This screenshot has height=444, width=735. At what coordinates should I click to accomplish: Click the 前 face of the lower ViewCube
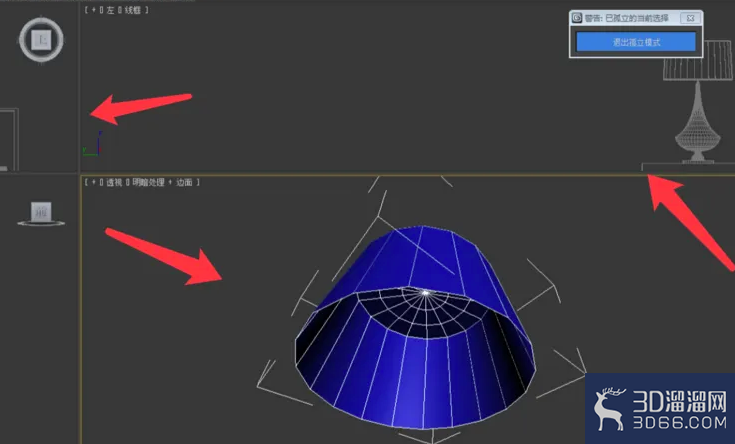coord(41,212)
